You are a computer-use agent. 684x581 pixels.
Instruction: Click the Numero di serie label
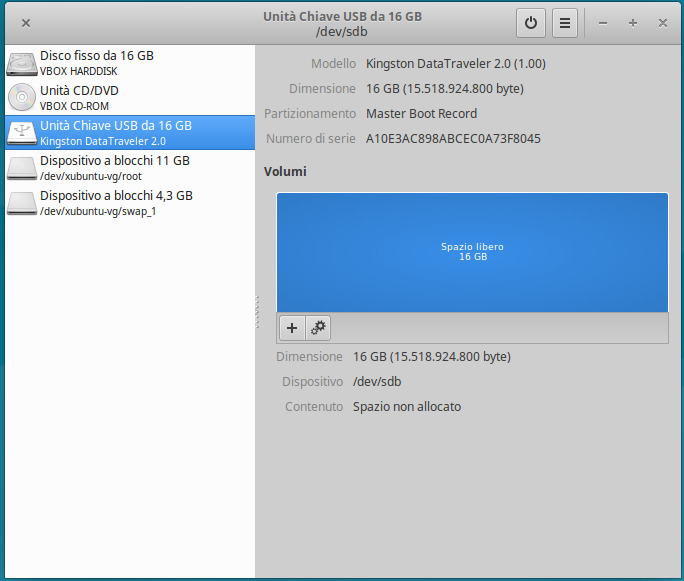tap(311, 139)
